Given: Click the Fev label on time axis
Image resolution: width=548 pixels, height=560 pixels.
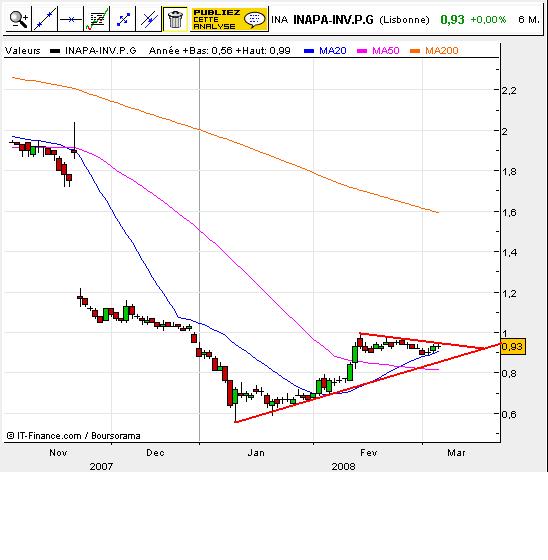Looking at the screenshot, I should [x=368, y=453].
